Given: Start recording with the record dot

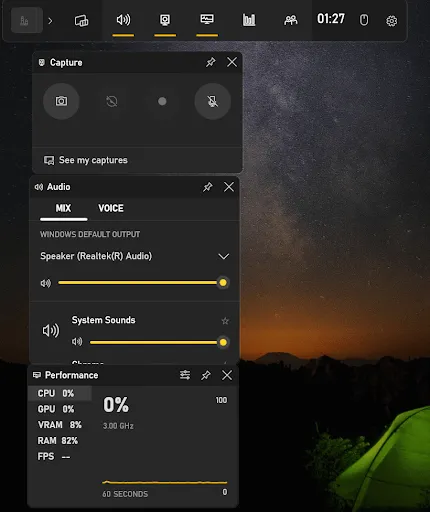Looking at the screenshot, I should 162,101.
